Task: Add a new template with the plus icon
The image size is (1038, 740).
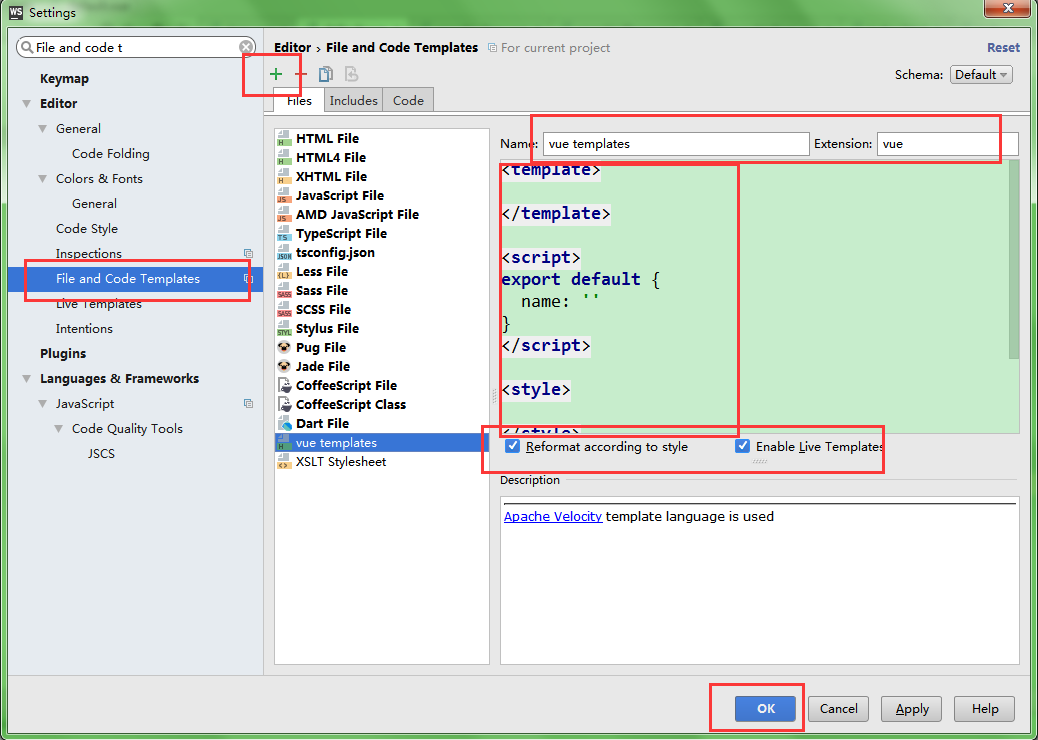Action: point(276,75)
